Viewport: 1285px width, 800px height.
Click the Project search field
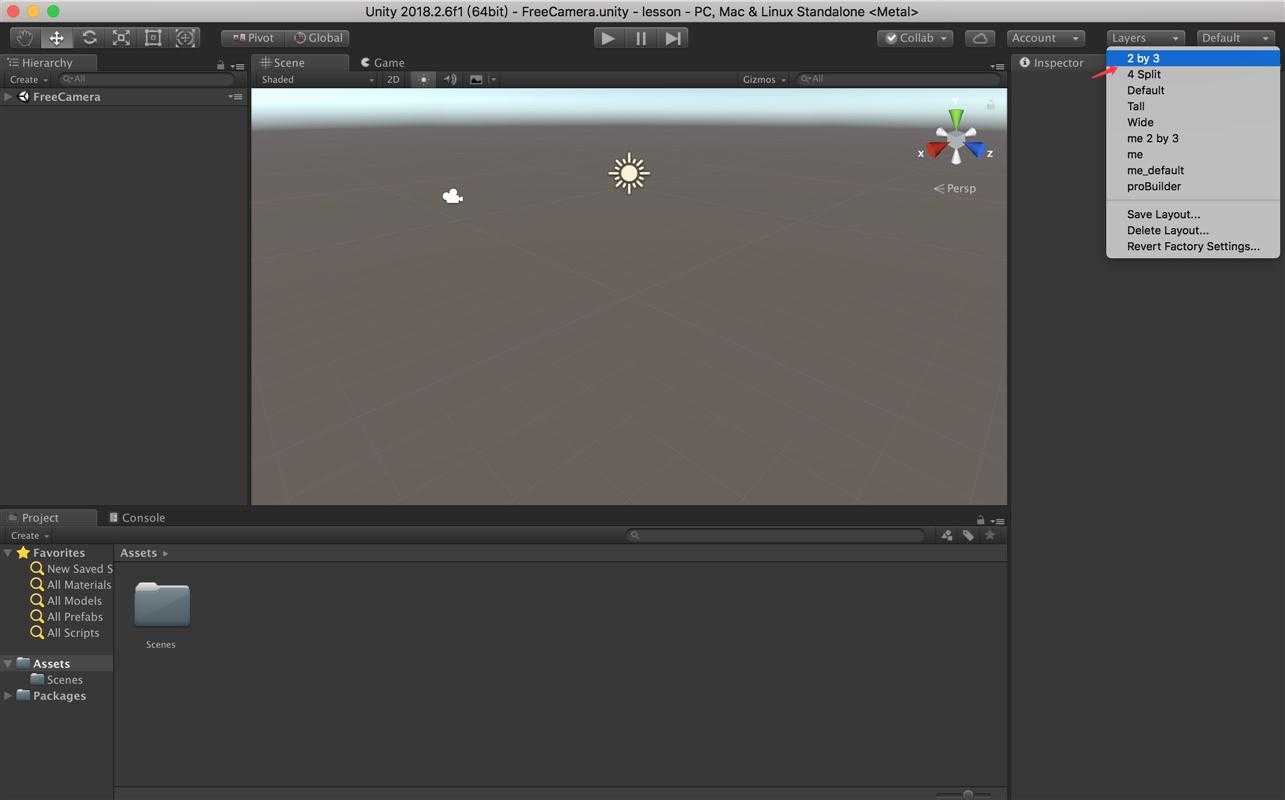pyautogui.click(x=775, y=535)
